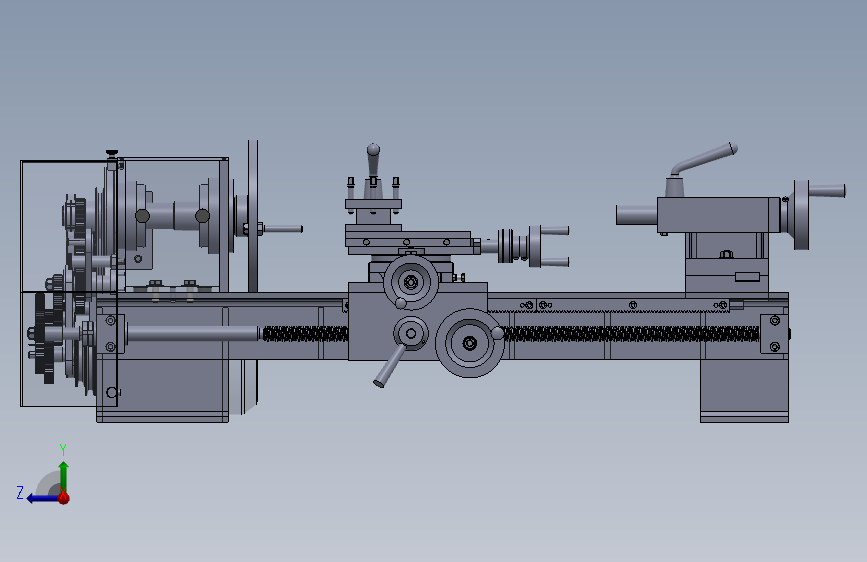Select the tailstock quill protruding toward the carriage

coord(636,215)
